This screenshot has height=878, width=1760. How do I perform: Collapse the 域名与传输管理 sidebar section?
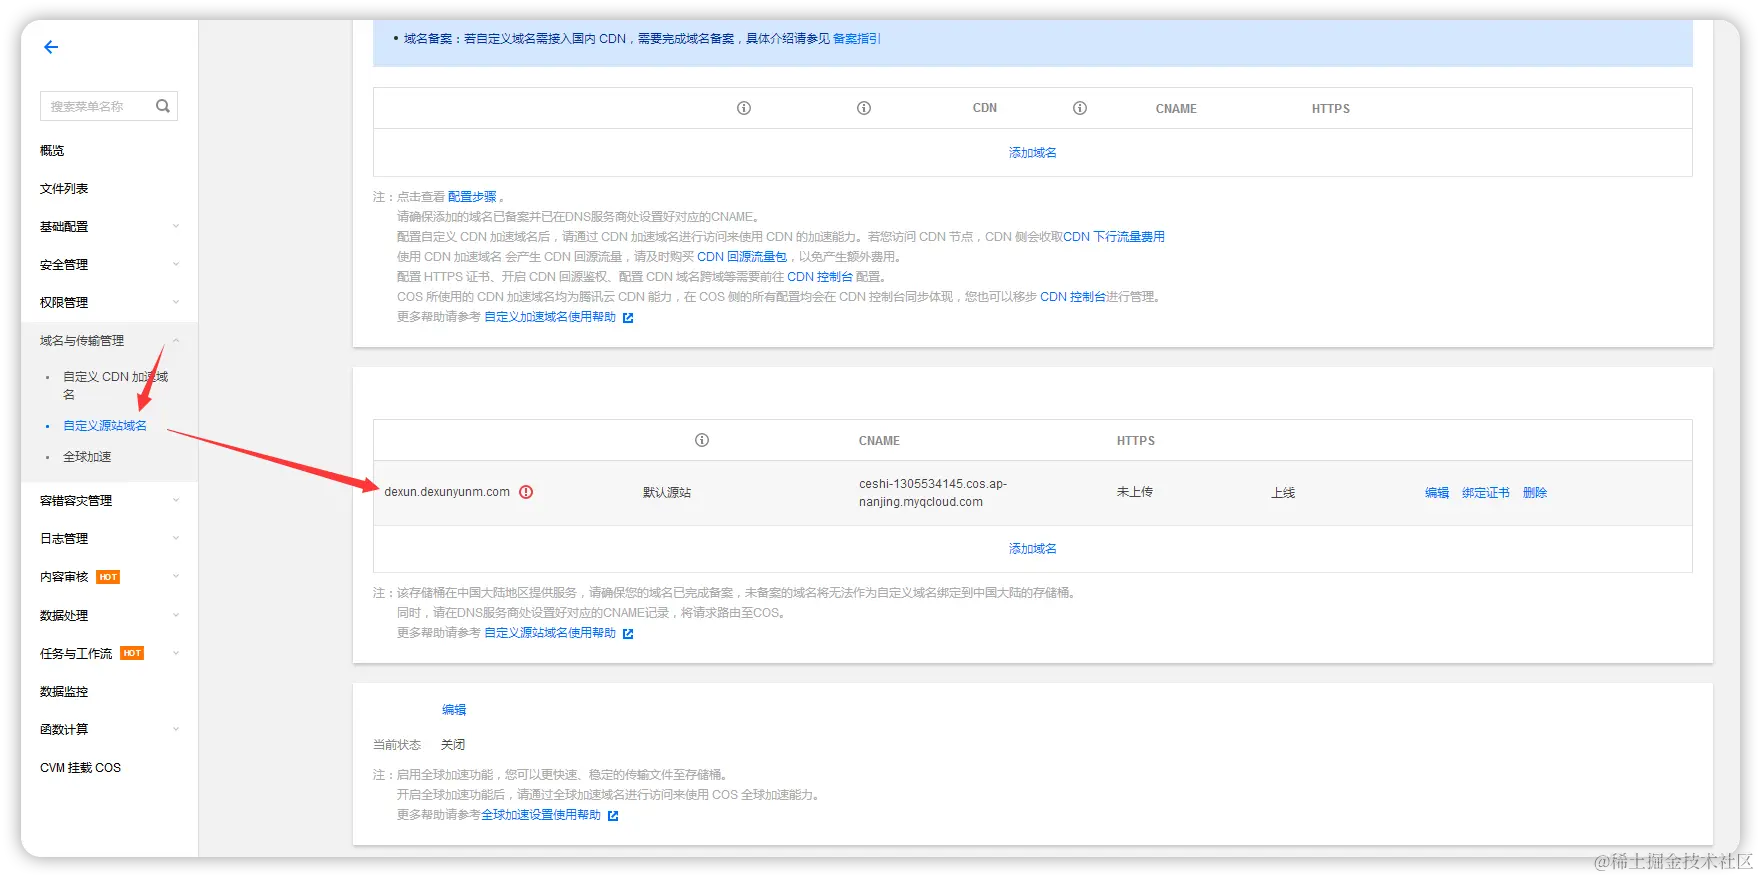point(176,341)
